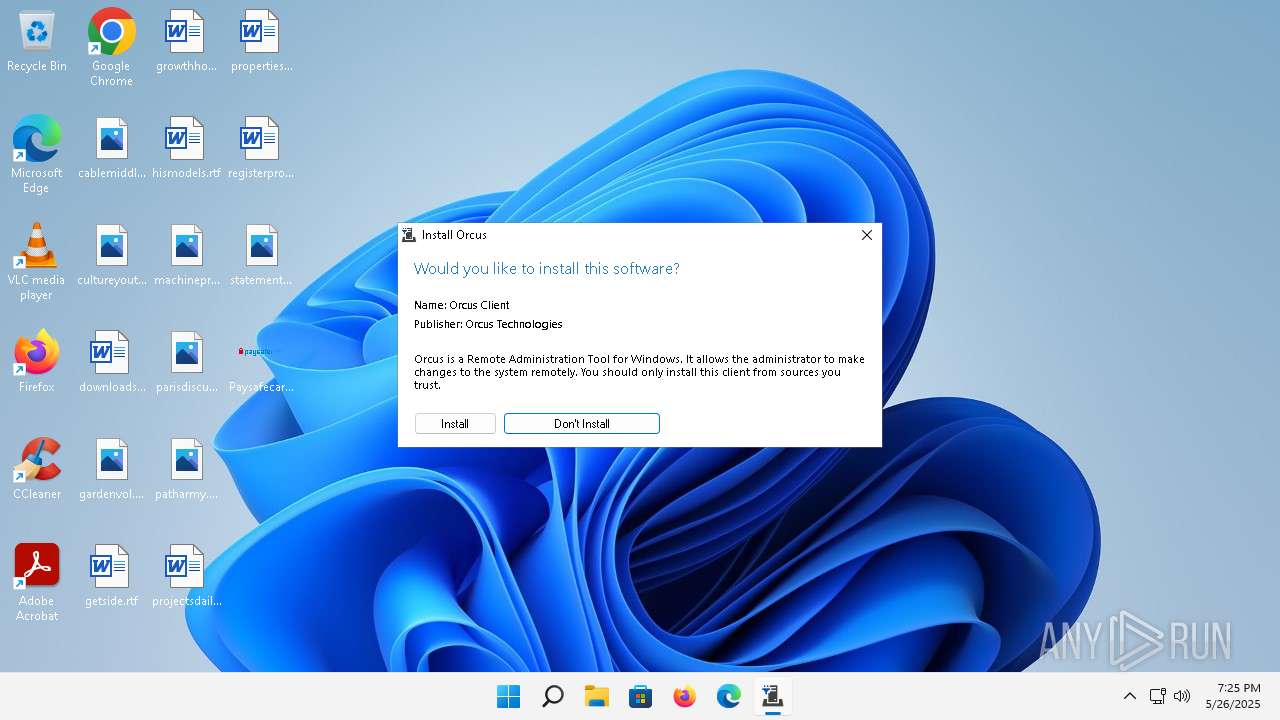This screenshot has width=1280, height=720.
Task: Open CCleaner desktop shortcut
Action: coord(37,468)
